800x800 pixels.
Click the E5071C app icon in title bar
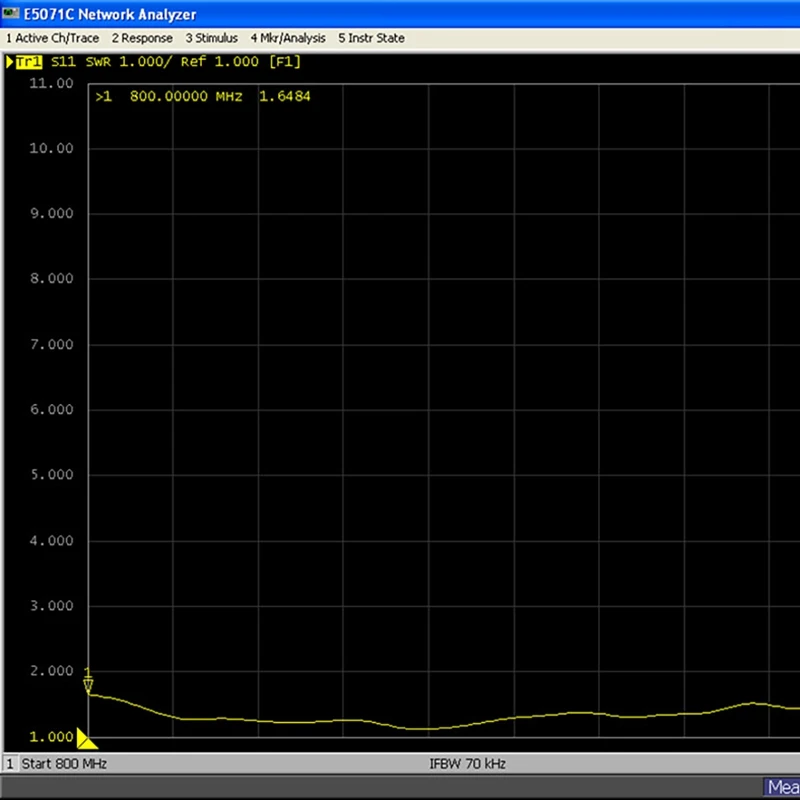12,14
